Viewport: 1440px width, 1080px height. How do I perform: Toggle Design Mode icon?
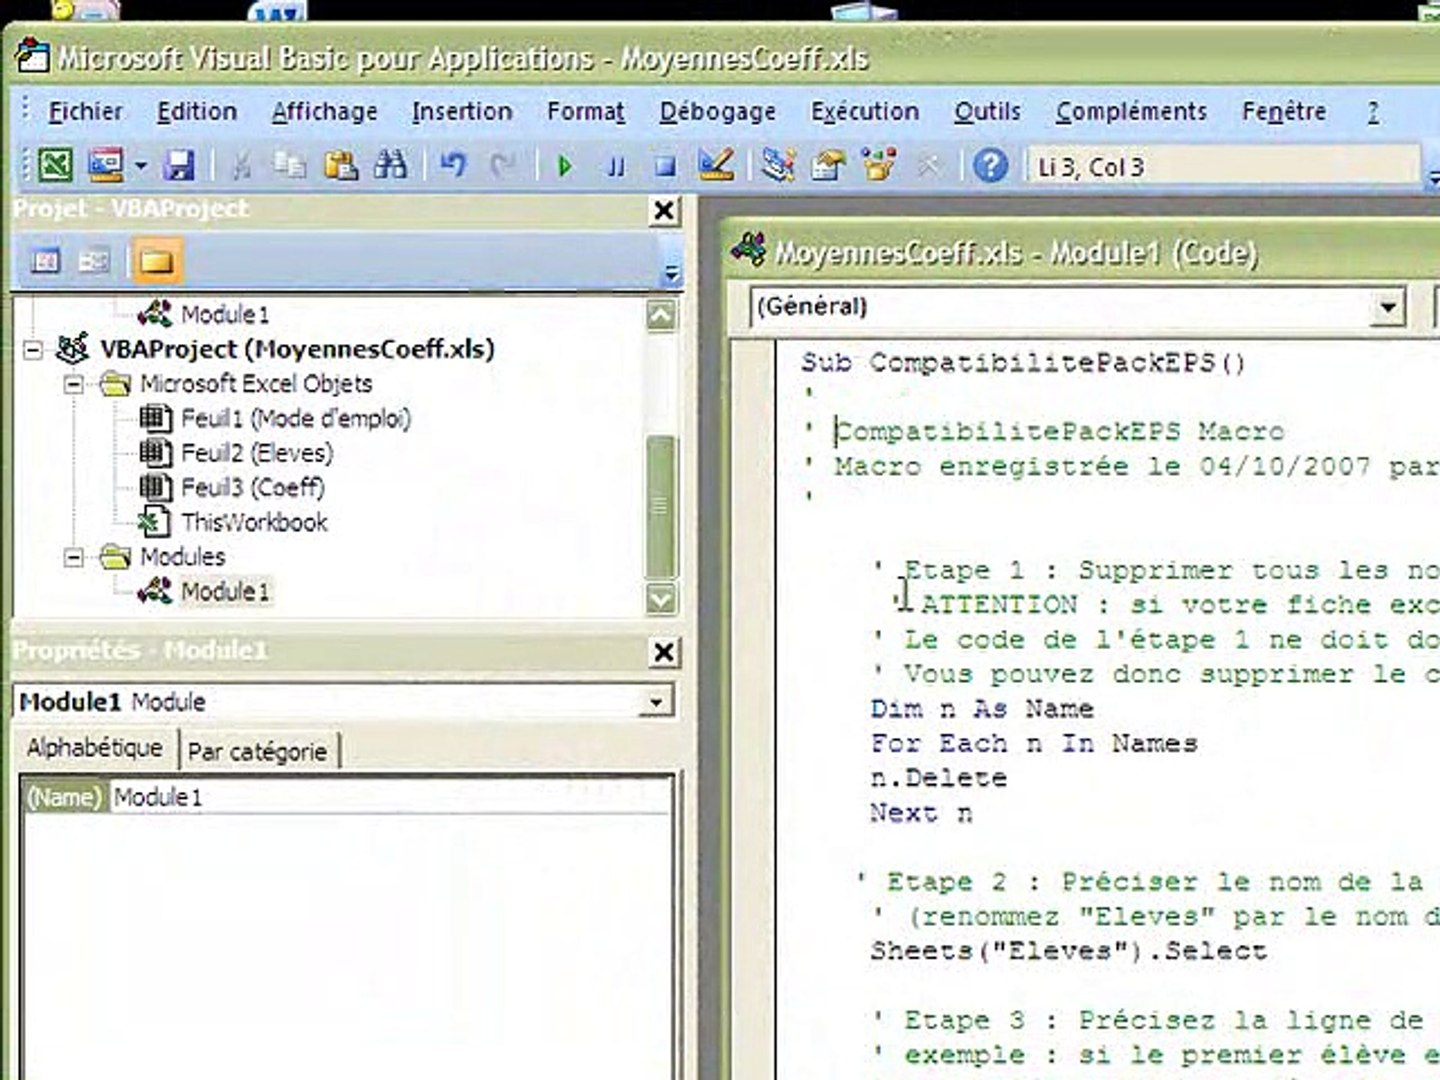(716, 165)
